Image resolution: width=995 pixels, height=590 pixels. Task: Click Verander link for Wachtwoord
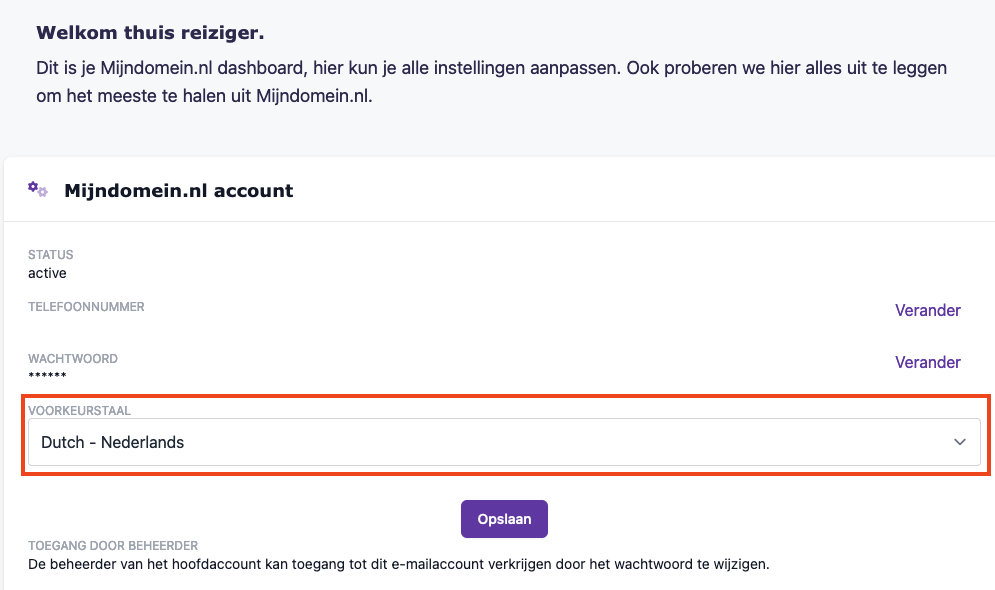927,362
